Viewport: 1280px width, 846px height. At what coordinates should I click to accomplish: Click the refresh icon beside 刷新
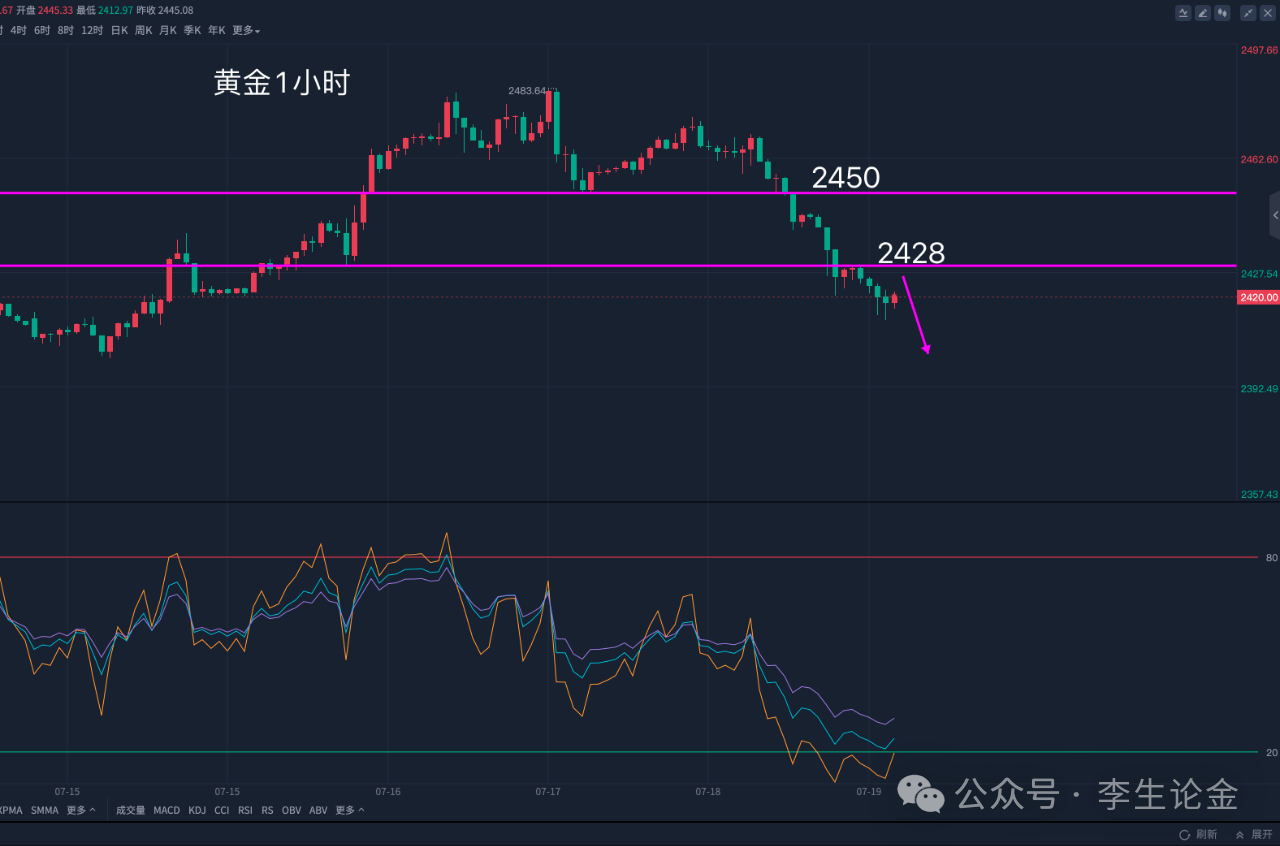pos(1185,834)
